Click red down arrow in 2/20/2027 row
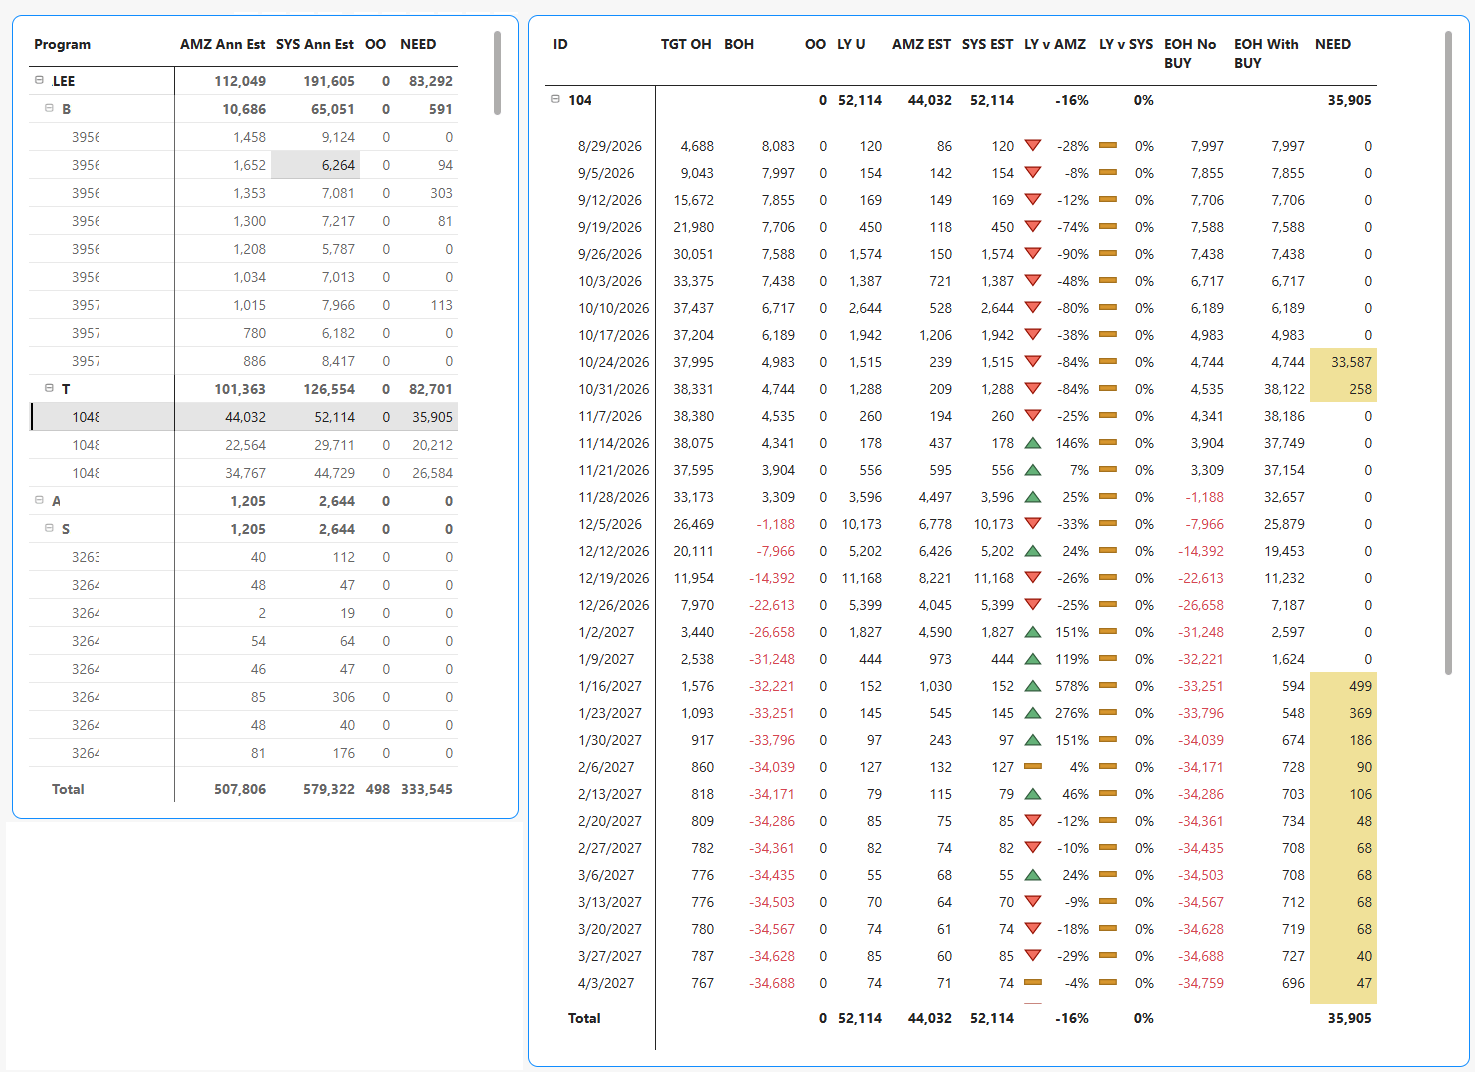Image resolution: width=1475 pixels, height=1072 pixels. [x=1033, y=821]
